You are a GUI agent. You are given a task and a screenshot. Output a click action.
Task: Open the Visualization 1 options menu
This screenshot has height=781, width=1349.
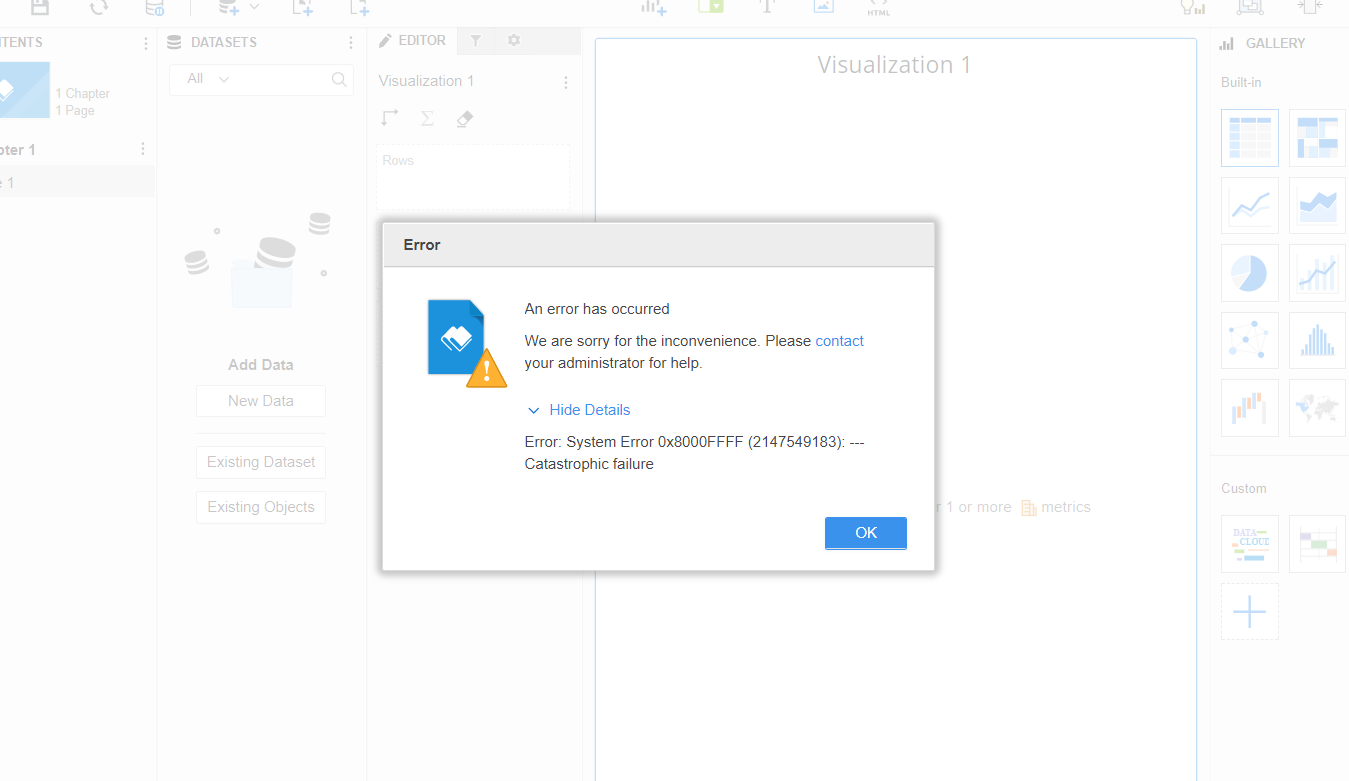click(566, 82)
